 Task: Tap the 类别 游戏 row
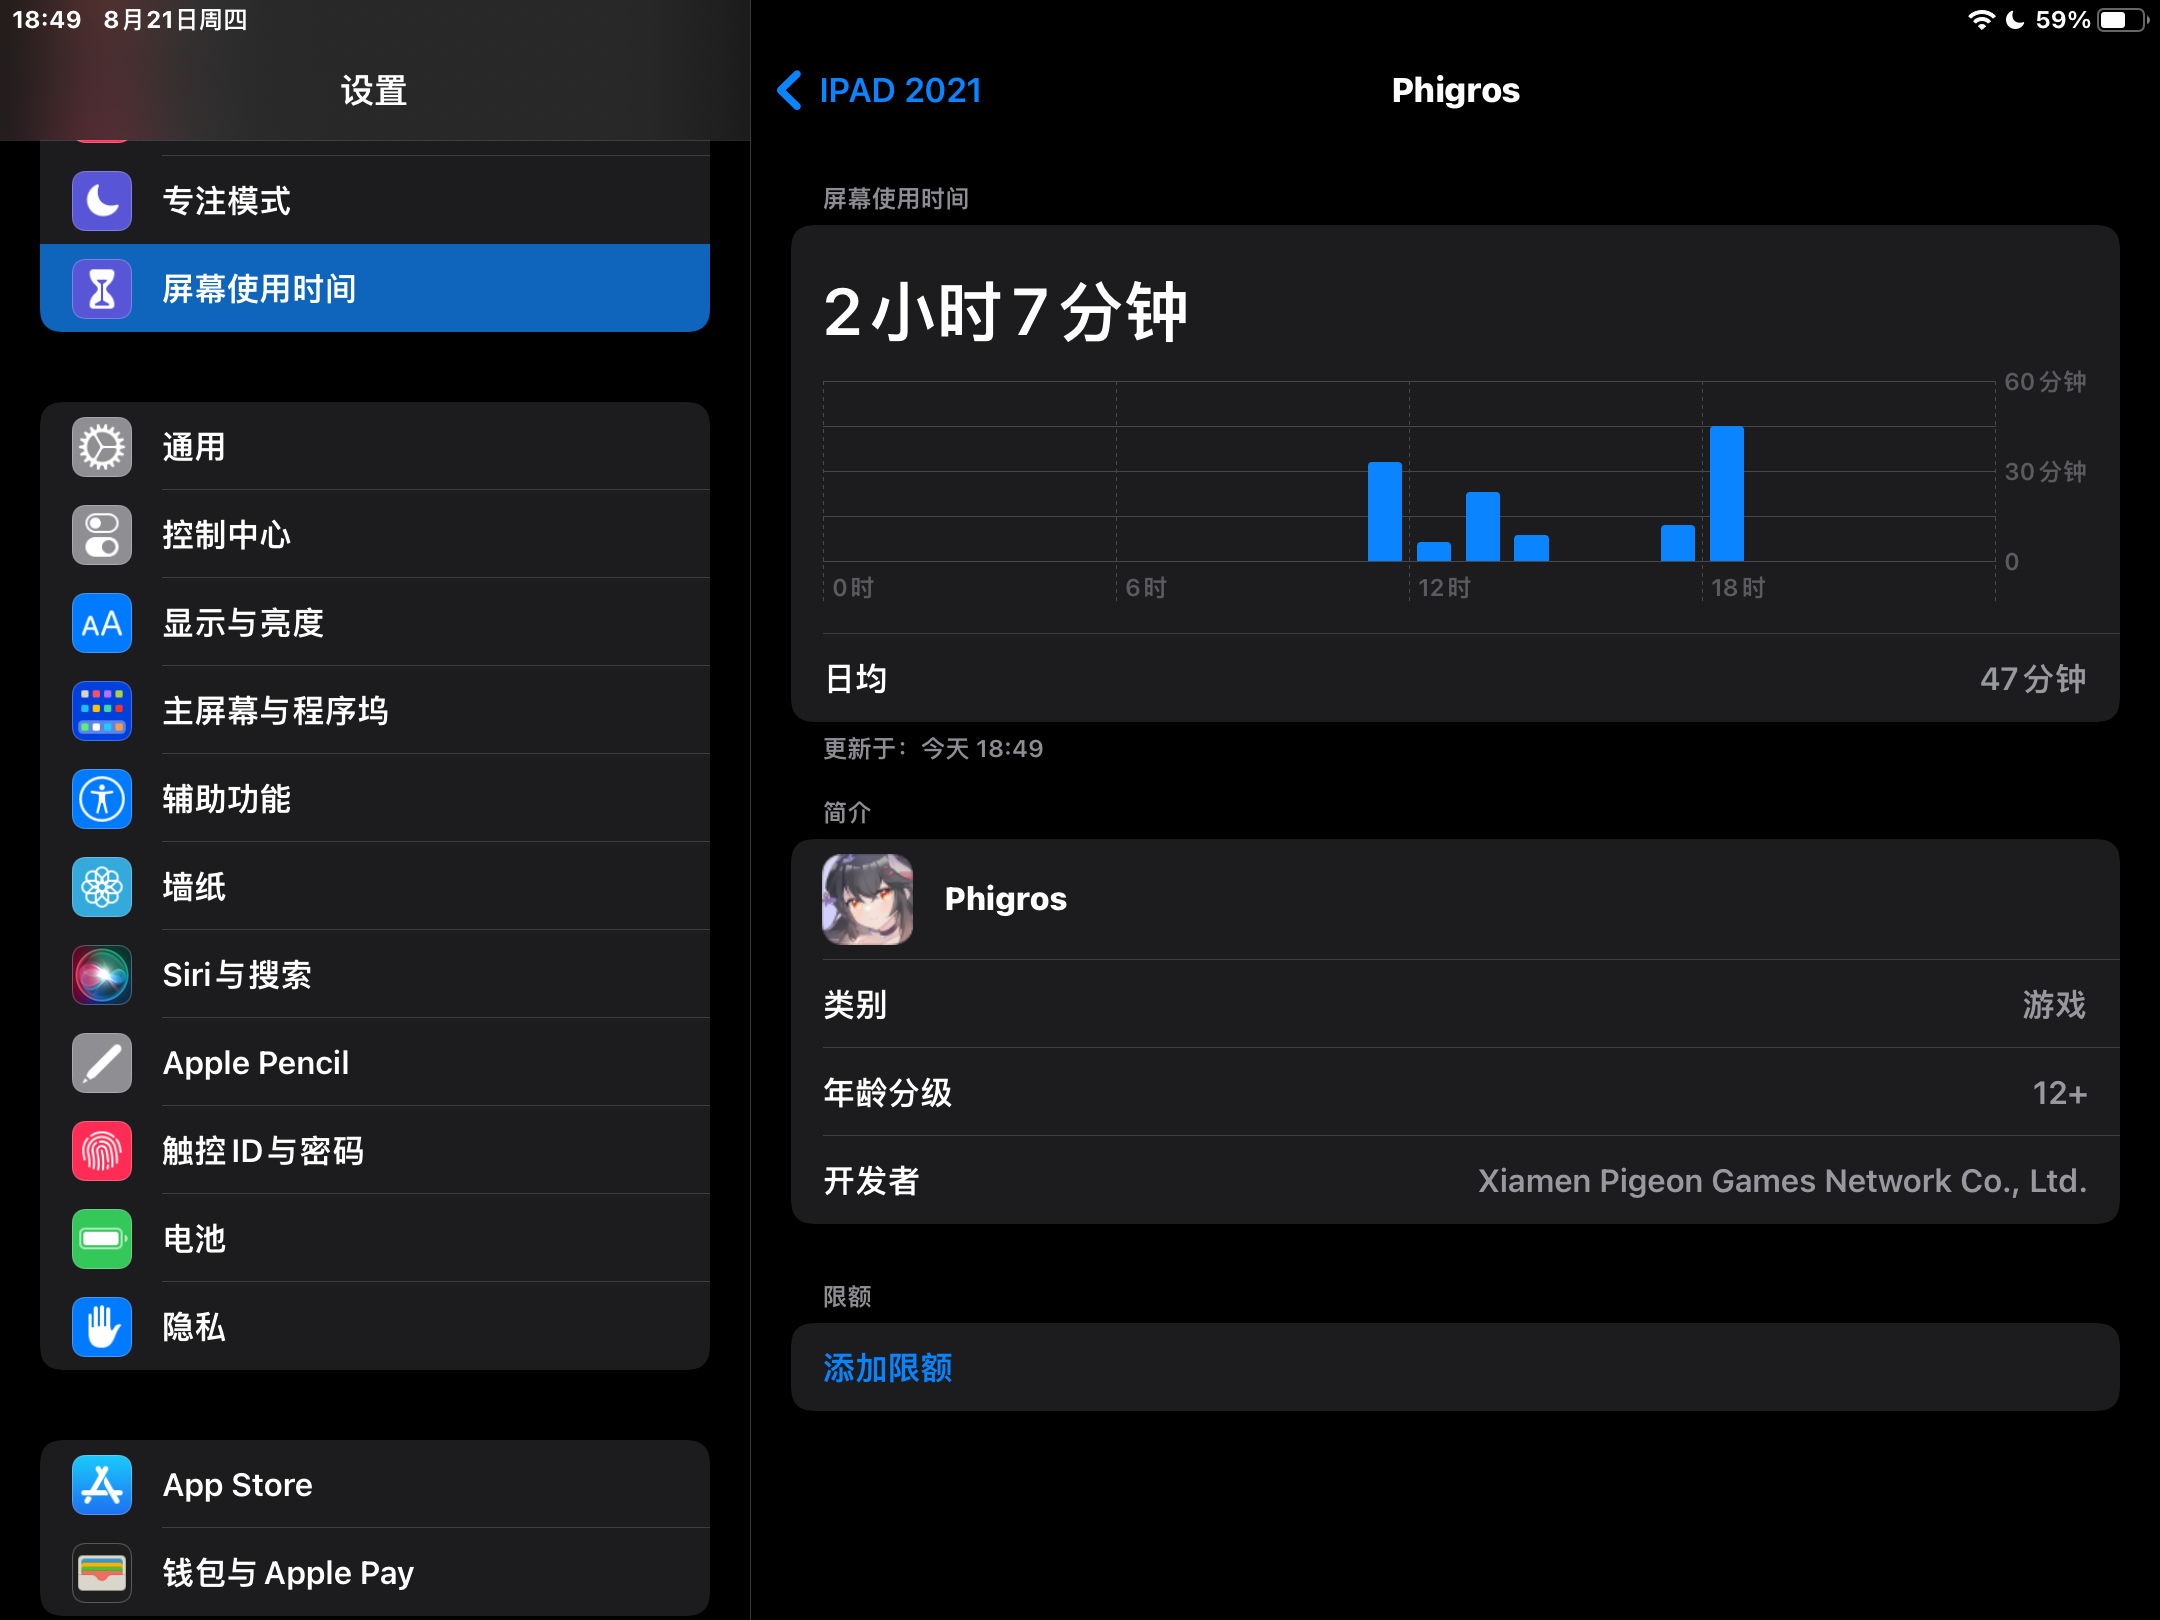1455,1005
